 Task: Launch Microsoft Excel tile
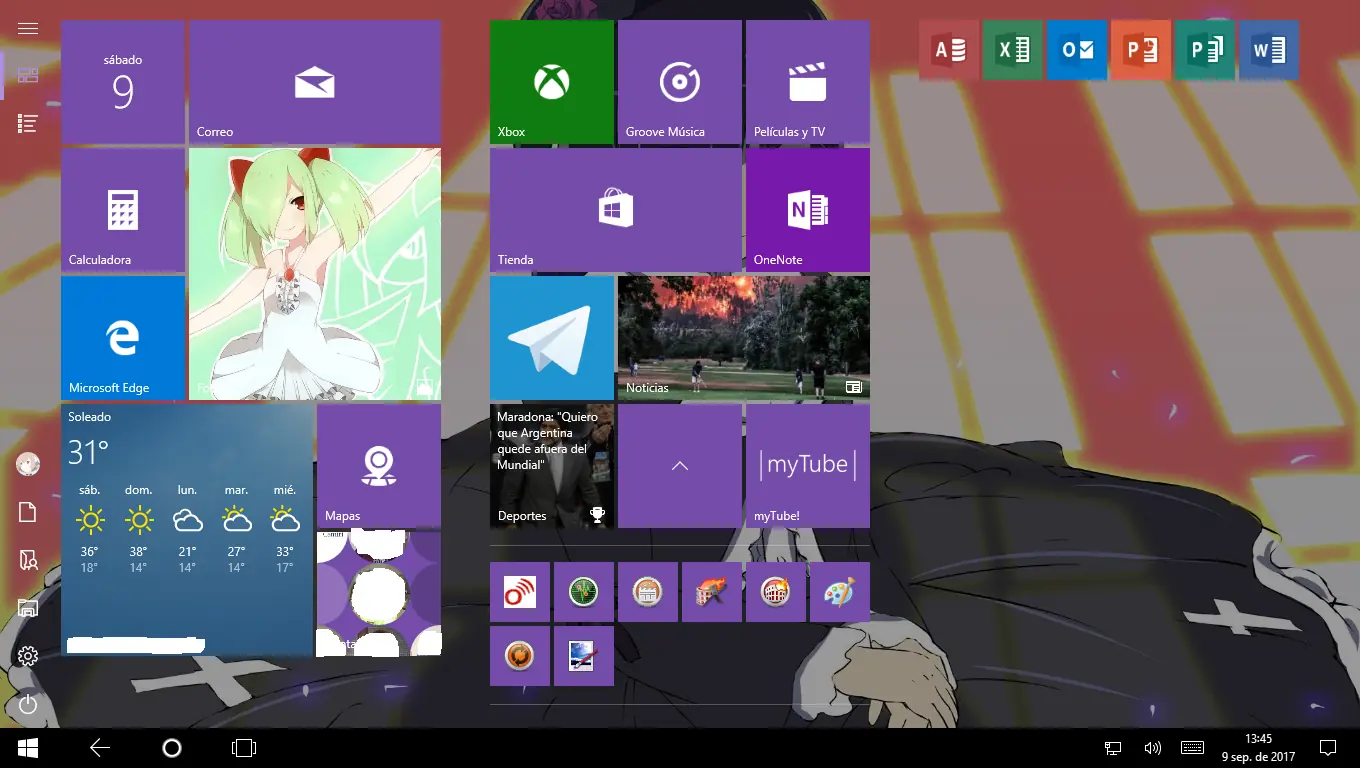[1013, 50]
